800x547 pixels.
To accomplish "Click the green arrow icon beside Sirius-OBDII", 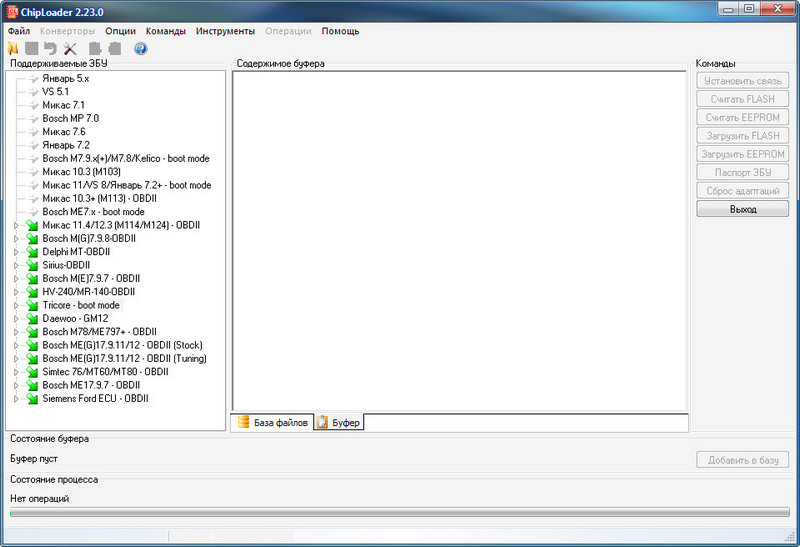I will (33, 265).
